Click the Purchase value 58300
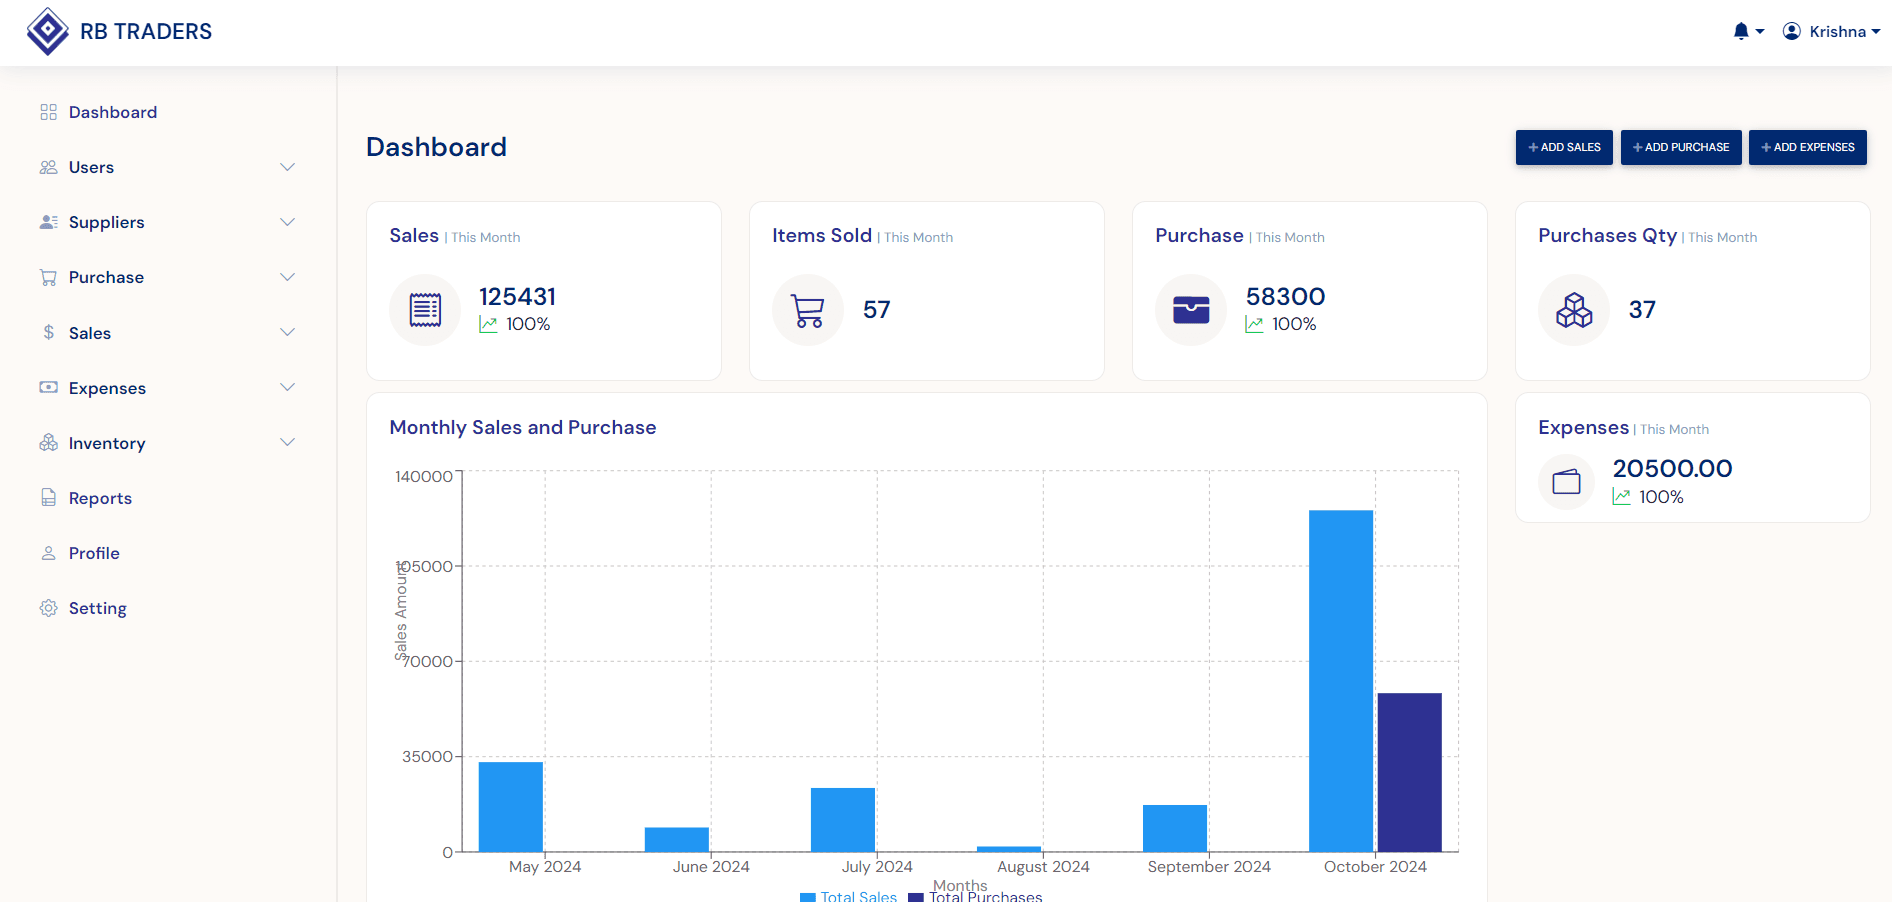The width and height of the screenshot is (1892, 902). click(1285, 297)
